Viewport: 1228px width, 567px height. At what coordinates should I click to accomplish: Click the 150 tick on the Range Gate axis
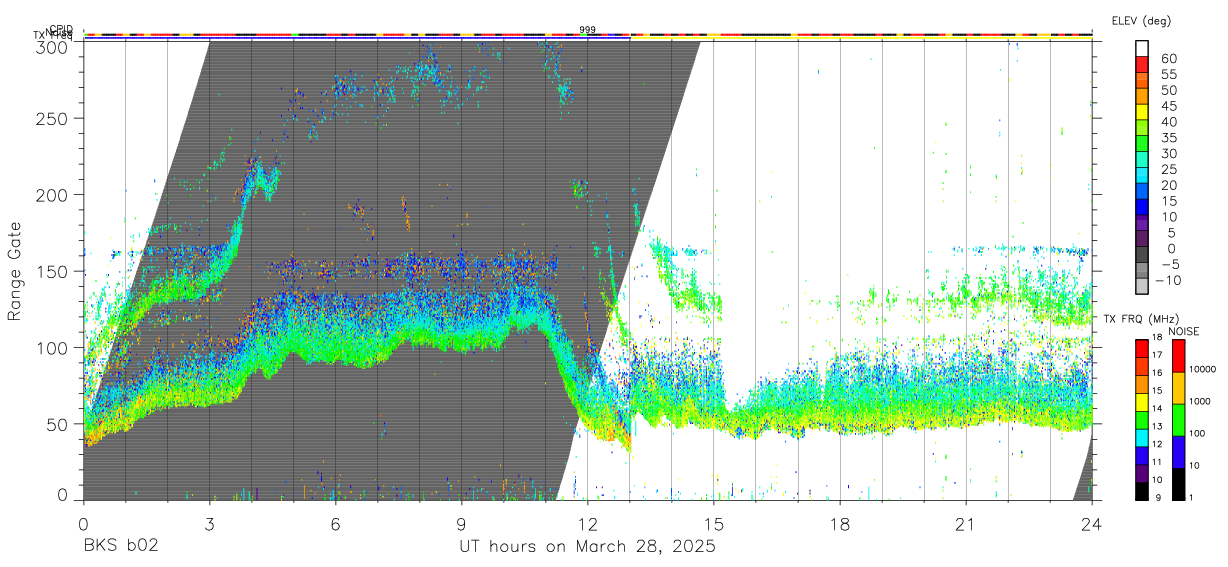tap(52, 271)
